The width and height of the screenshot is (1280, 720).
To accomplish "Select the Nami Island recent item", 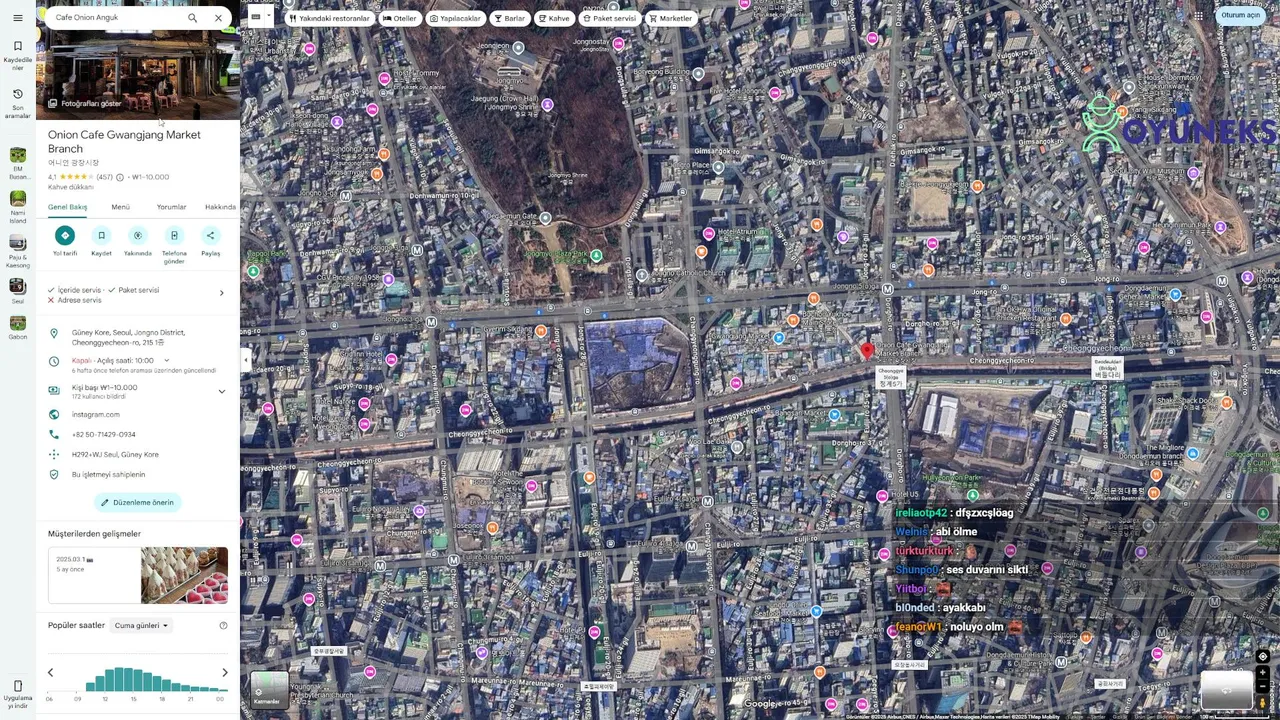I will [17, 207].
